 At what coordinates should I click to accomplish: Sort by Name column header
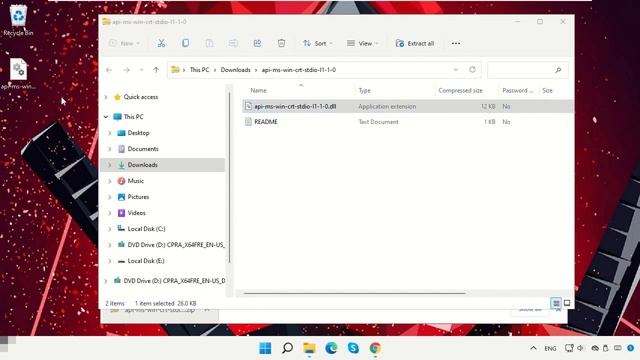coord(258,91)
